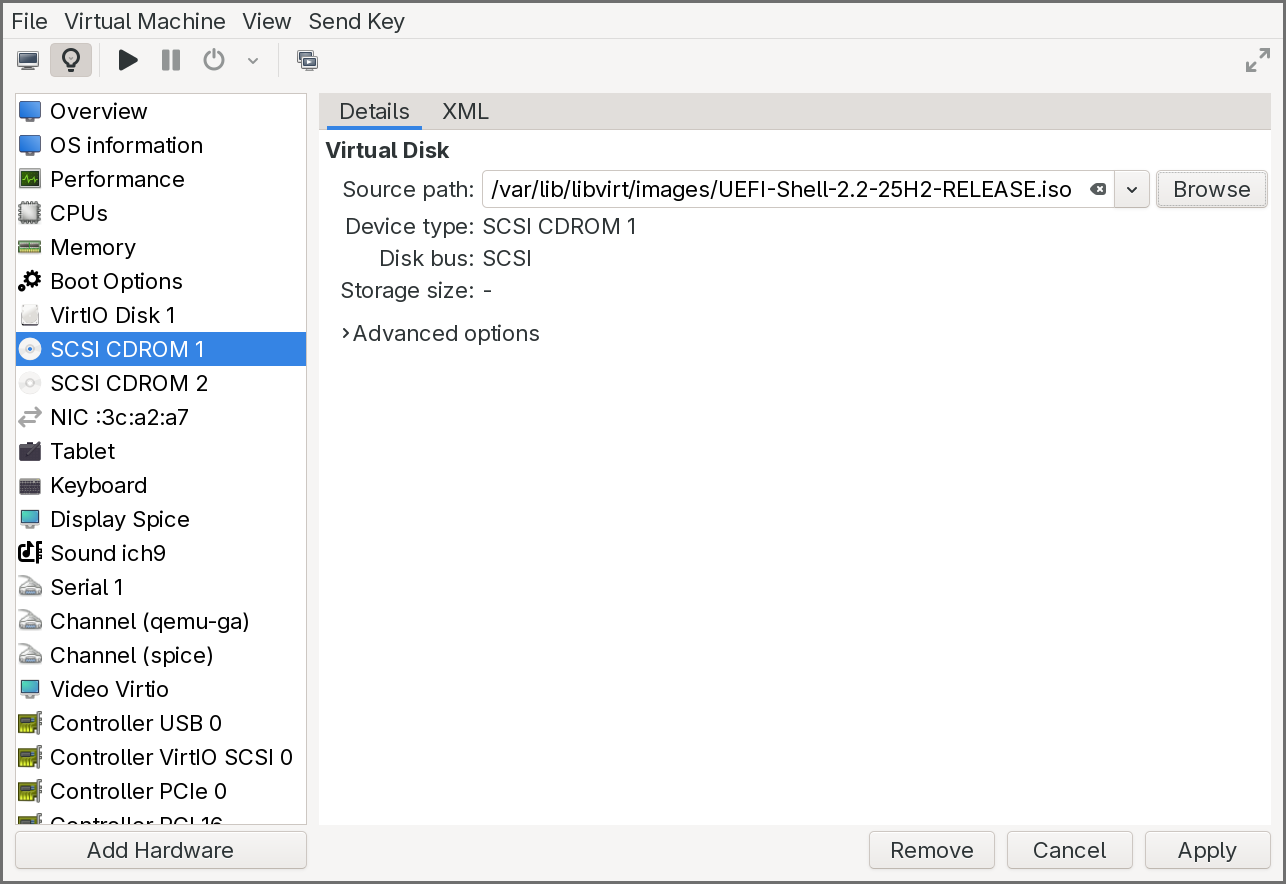Open the power options dropdown arrow

click(252, 59)
